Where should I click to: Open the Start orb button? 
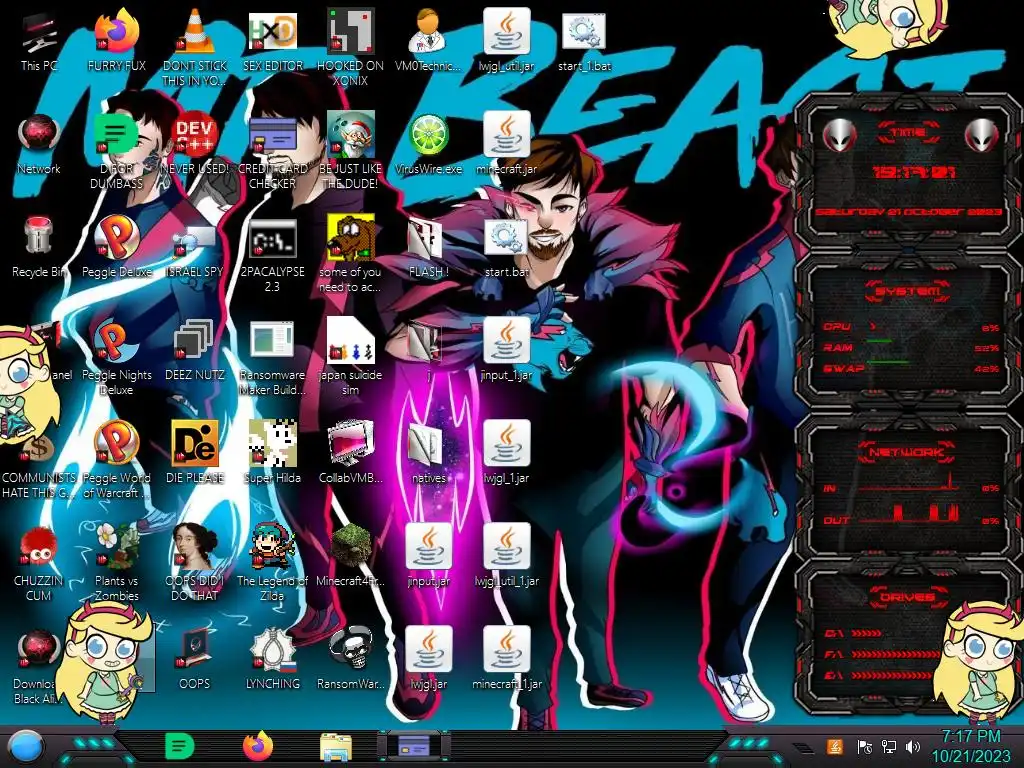[x=25, y=747]
